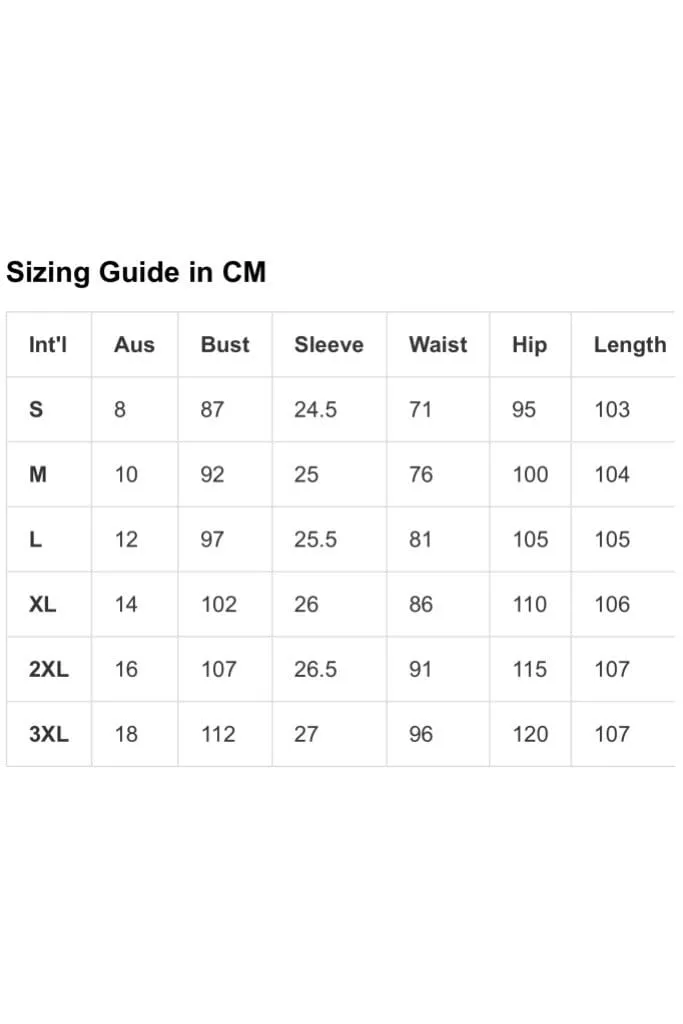Click the S size row label
Viewport: 683px width, 1024px height.
(x=36, y=409)
